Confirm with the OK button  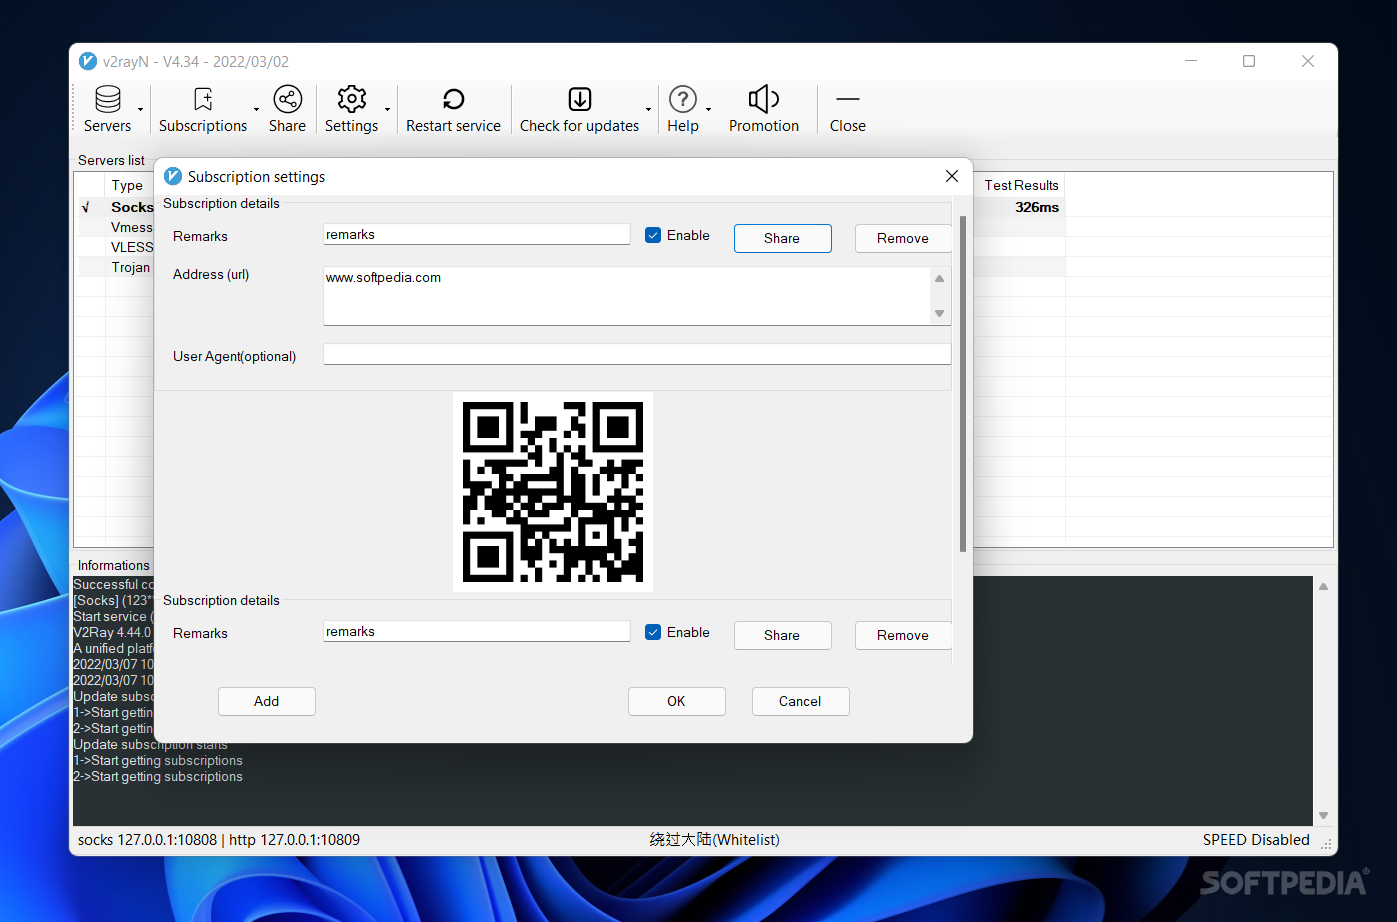tap(676, 701)
